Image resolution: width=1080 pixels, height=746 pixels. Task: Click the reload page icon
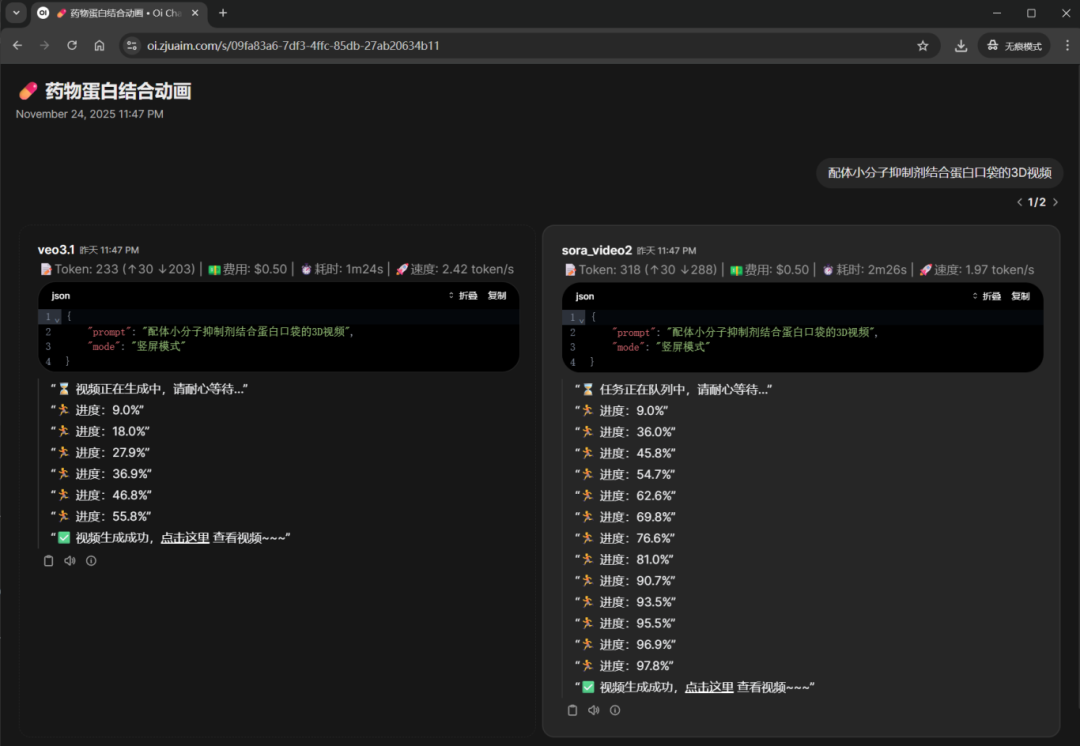tap(71, 45)
